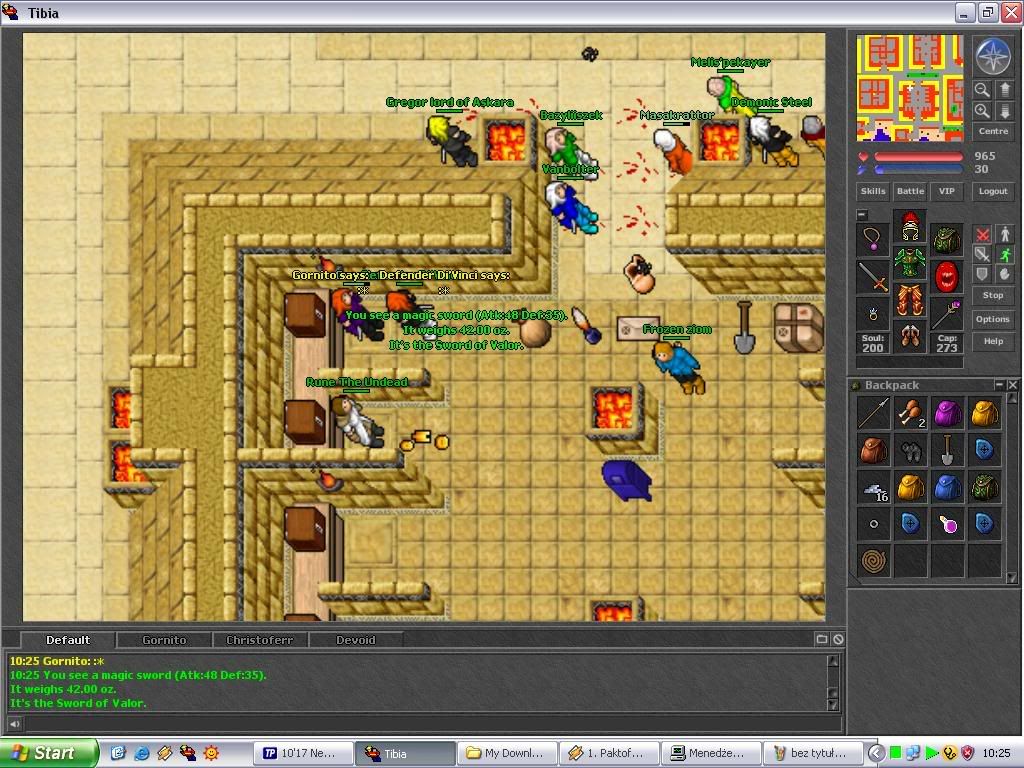Screen dimensions: 1024x768
Task: Move minimap one floor up
Action: tap(1005, 89)
